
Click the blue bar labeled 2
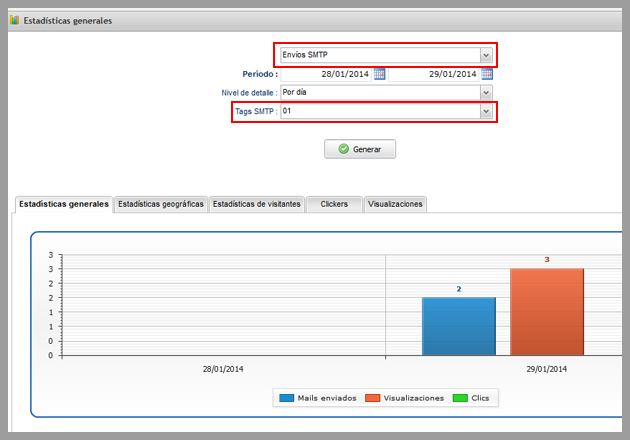pyautogui.click(x=459, y=326)
